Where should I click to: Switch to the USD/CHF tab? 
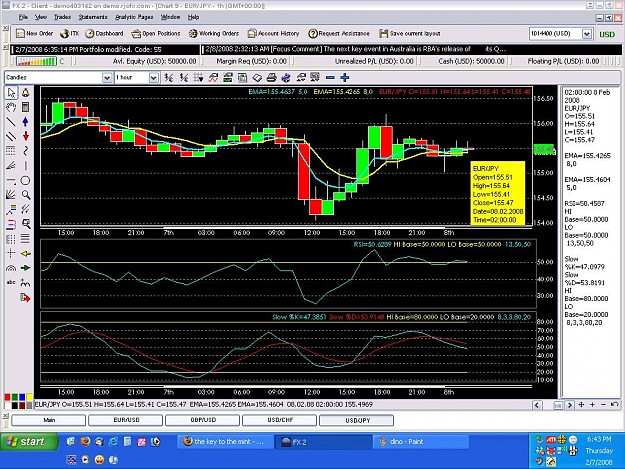coord(279,420)
